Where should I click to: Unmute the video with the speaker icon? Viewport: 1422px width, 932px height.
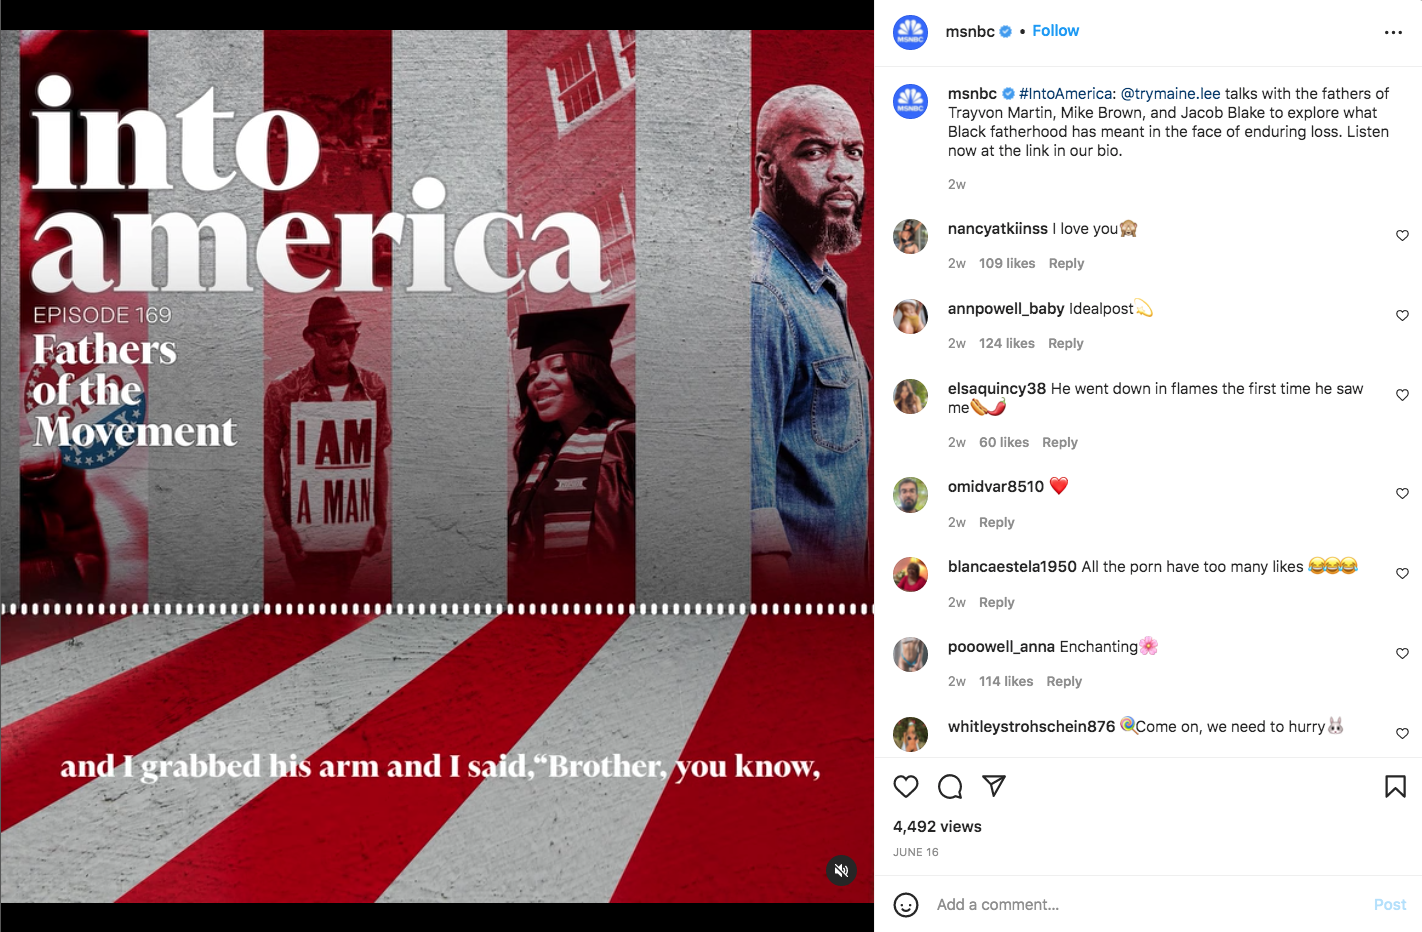(842, 871)
